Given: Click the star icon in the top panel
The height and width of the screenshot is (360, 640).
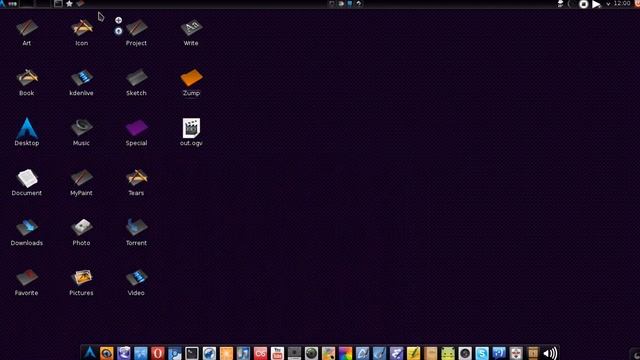Looking at the screenshot, I should click(69, 4).
